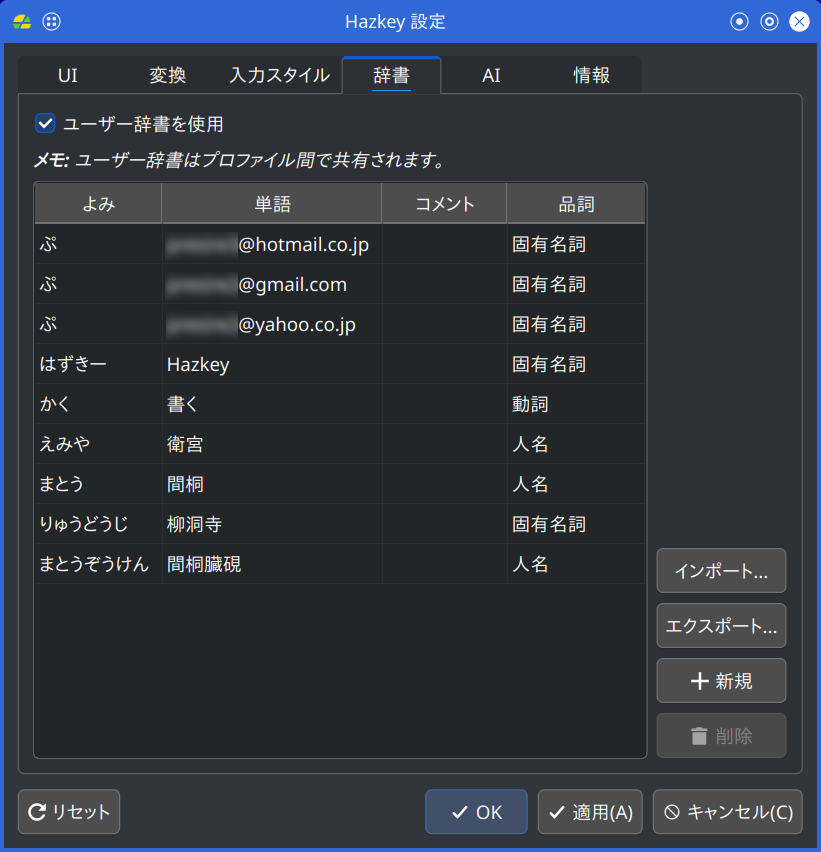Image resolution: width=821 pixels, height=852 pixels.
Task: Go to the AI tab
Action: point(491,75)
